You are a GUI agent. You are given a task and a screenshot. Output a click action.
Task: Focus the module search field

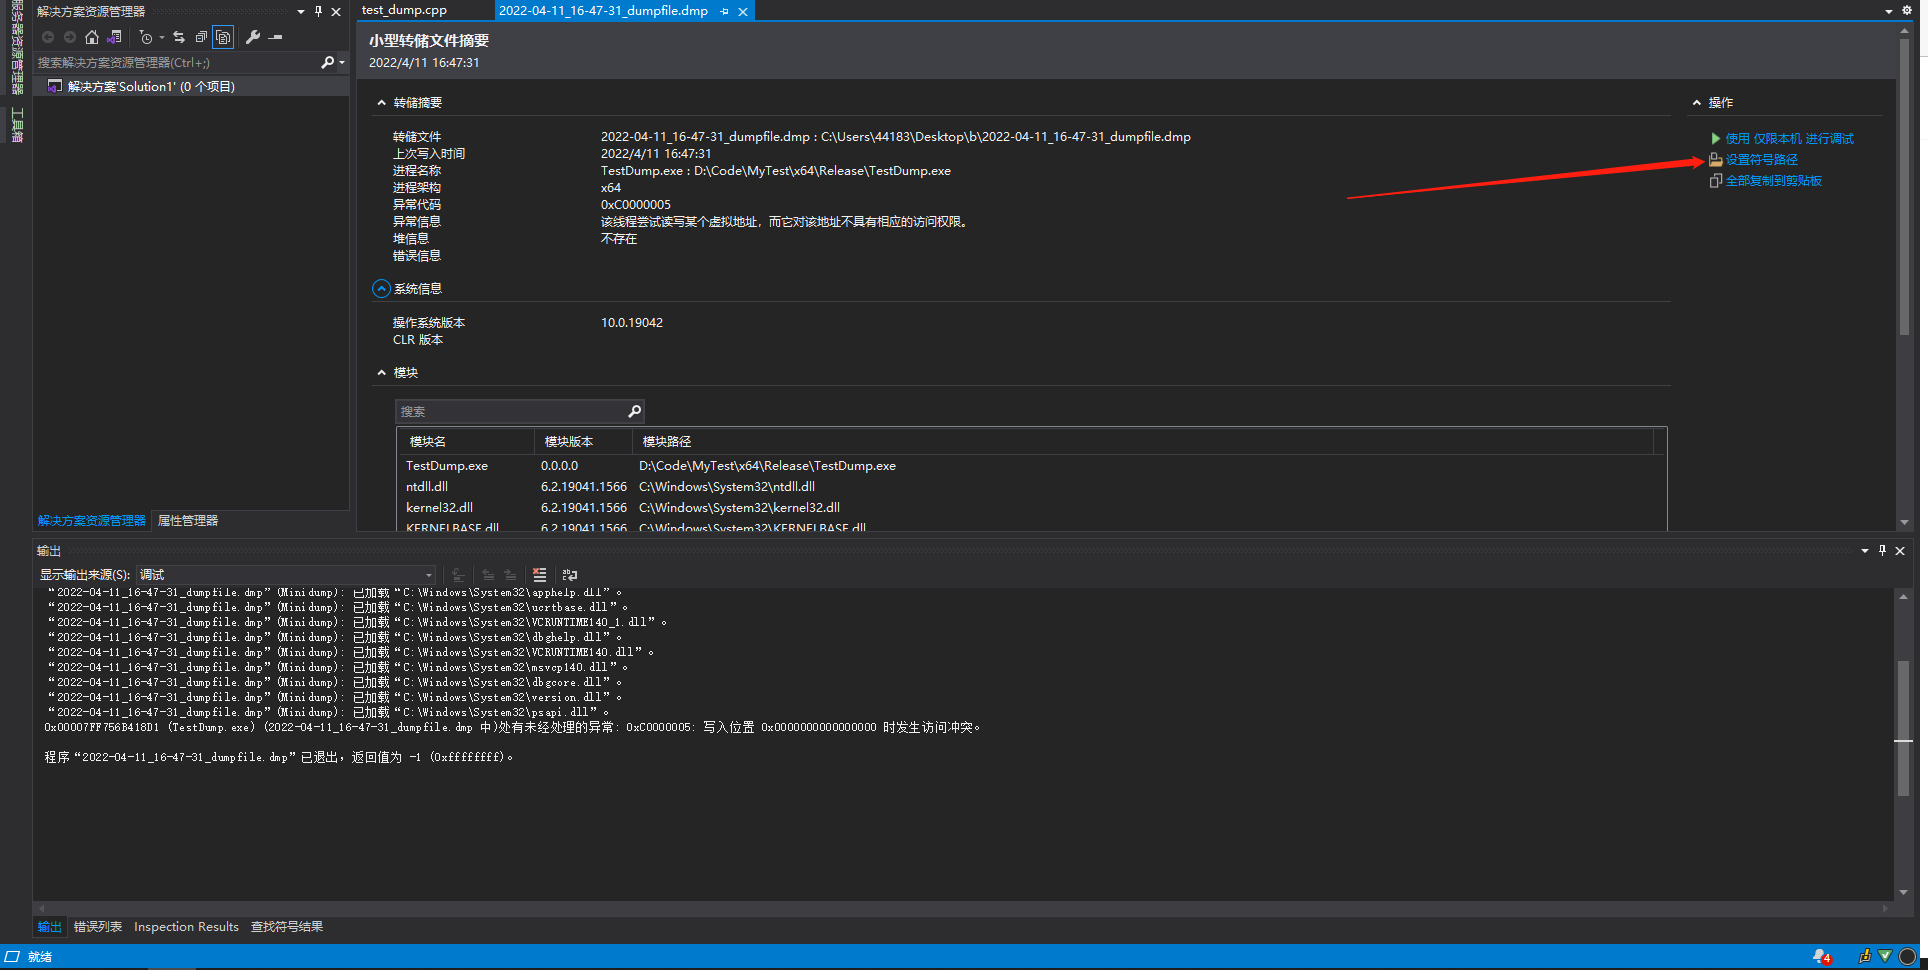pos(511,411)
